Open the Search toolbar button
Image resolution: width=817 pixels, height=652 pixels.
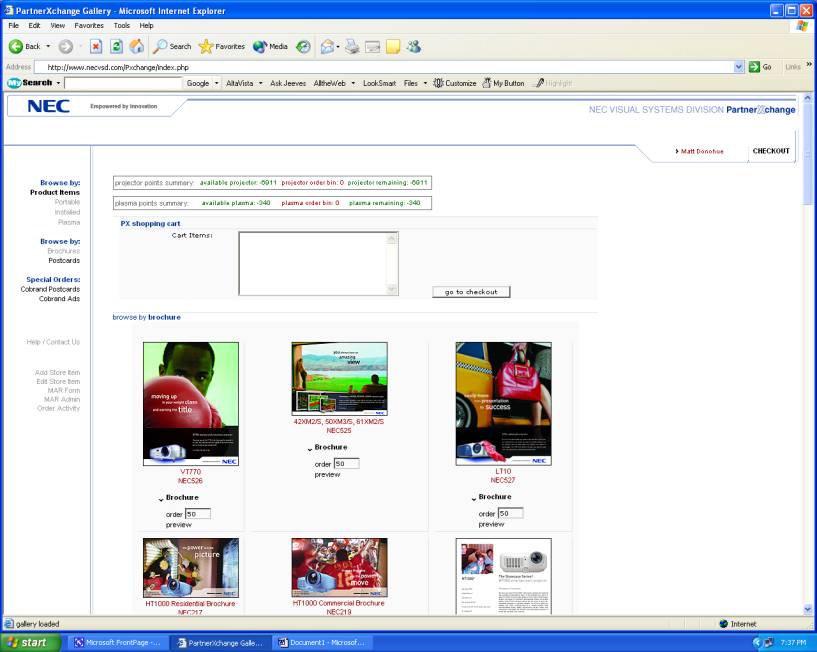point(172,46)
